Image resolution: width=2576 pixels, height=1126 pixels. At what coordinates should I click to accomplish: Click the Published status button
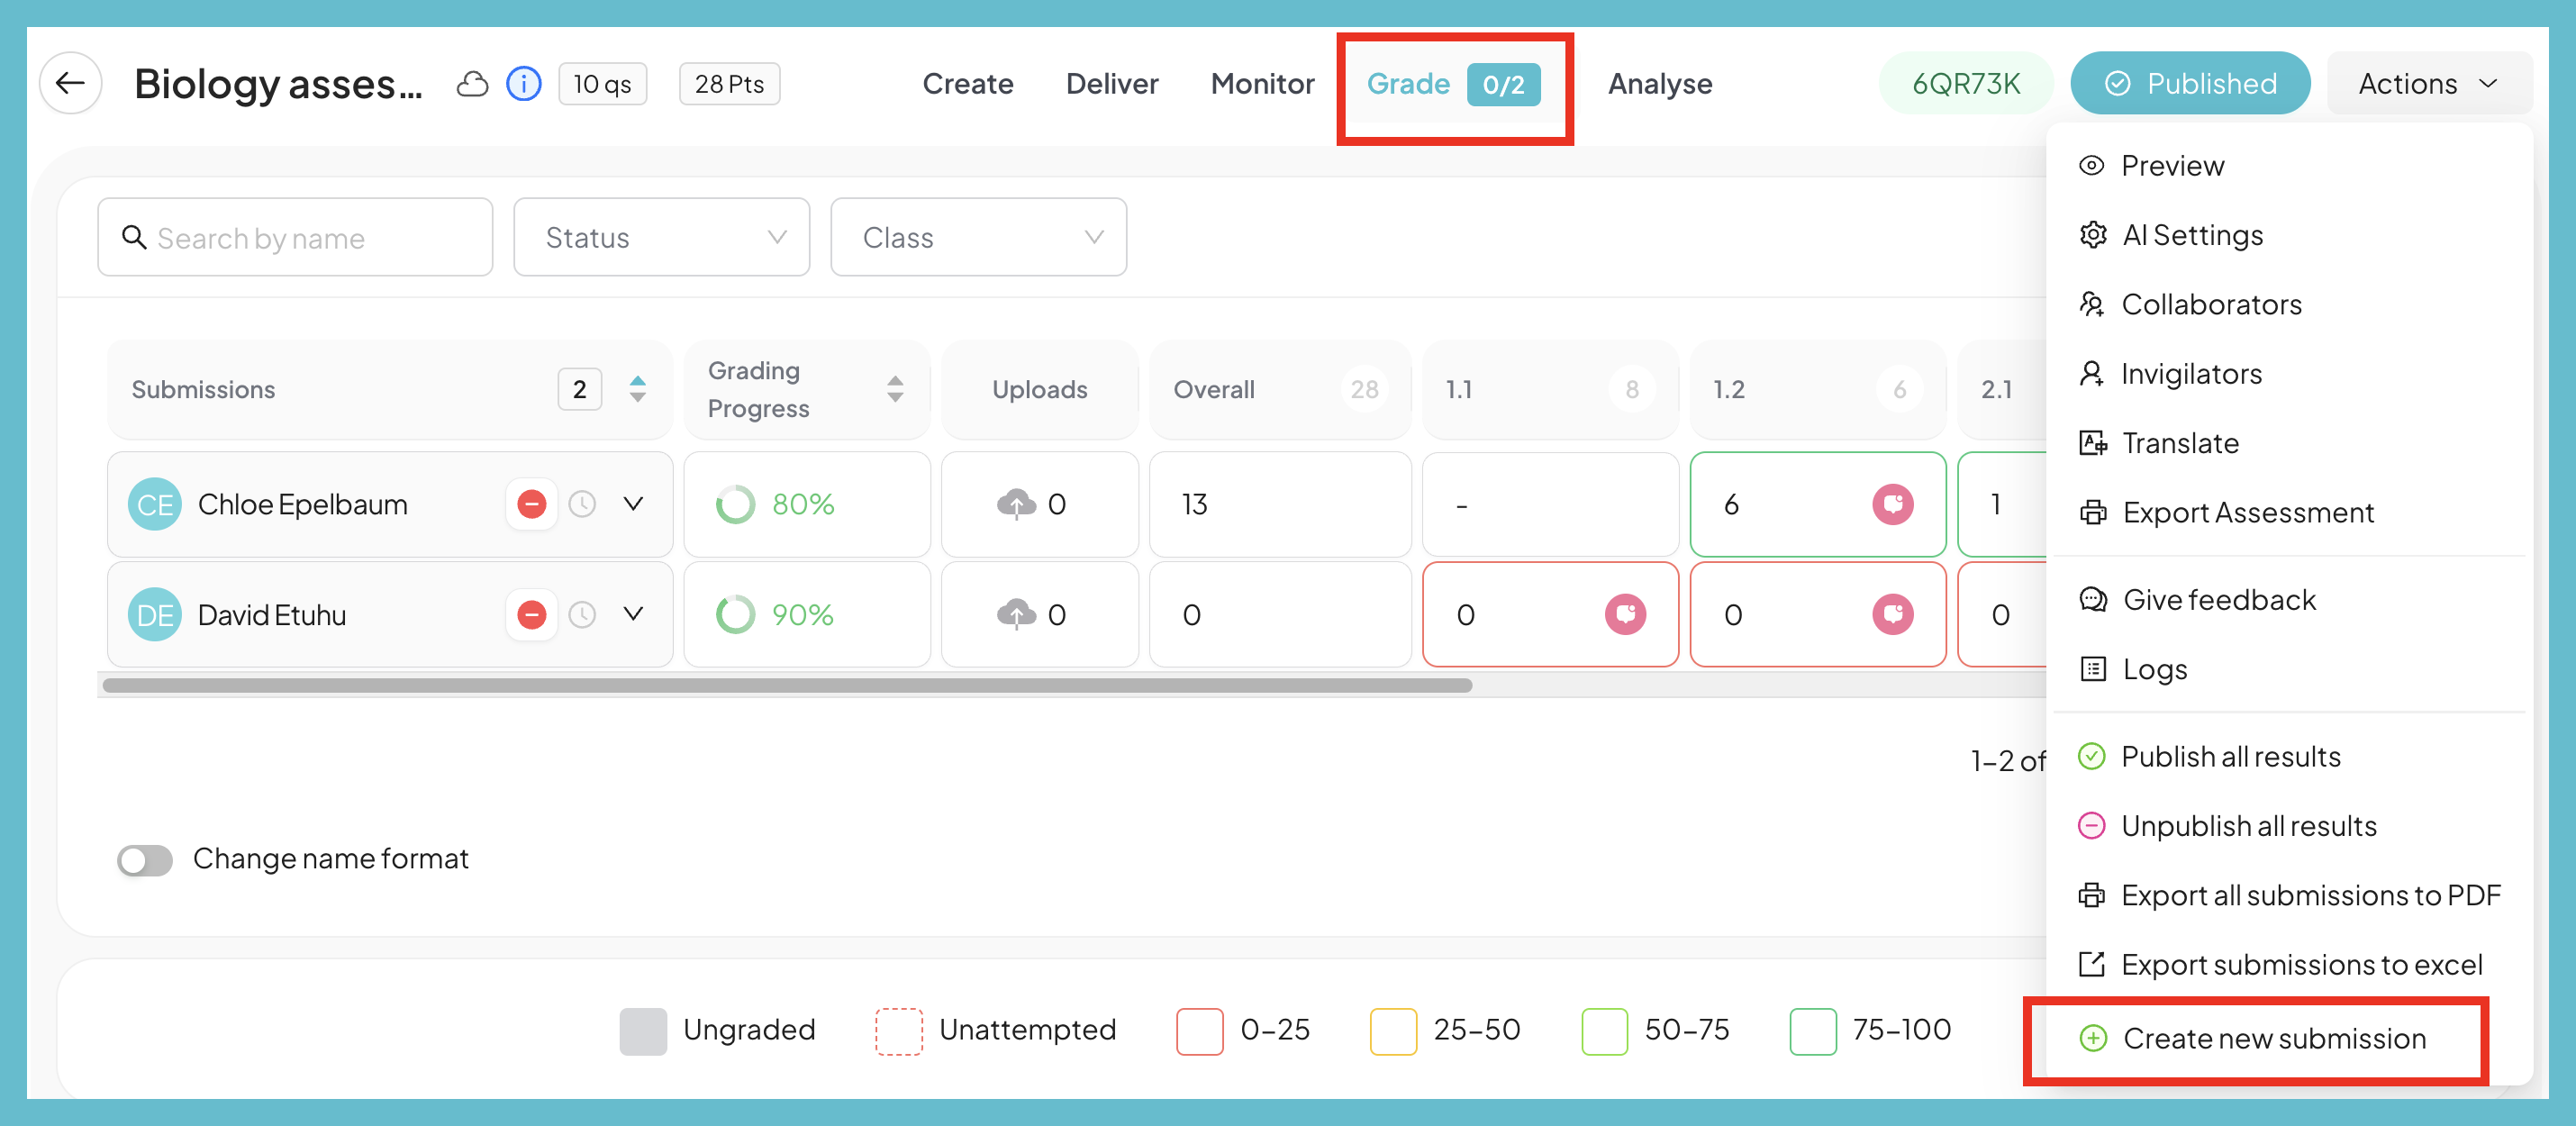(x=2190, y=83)
